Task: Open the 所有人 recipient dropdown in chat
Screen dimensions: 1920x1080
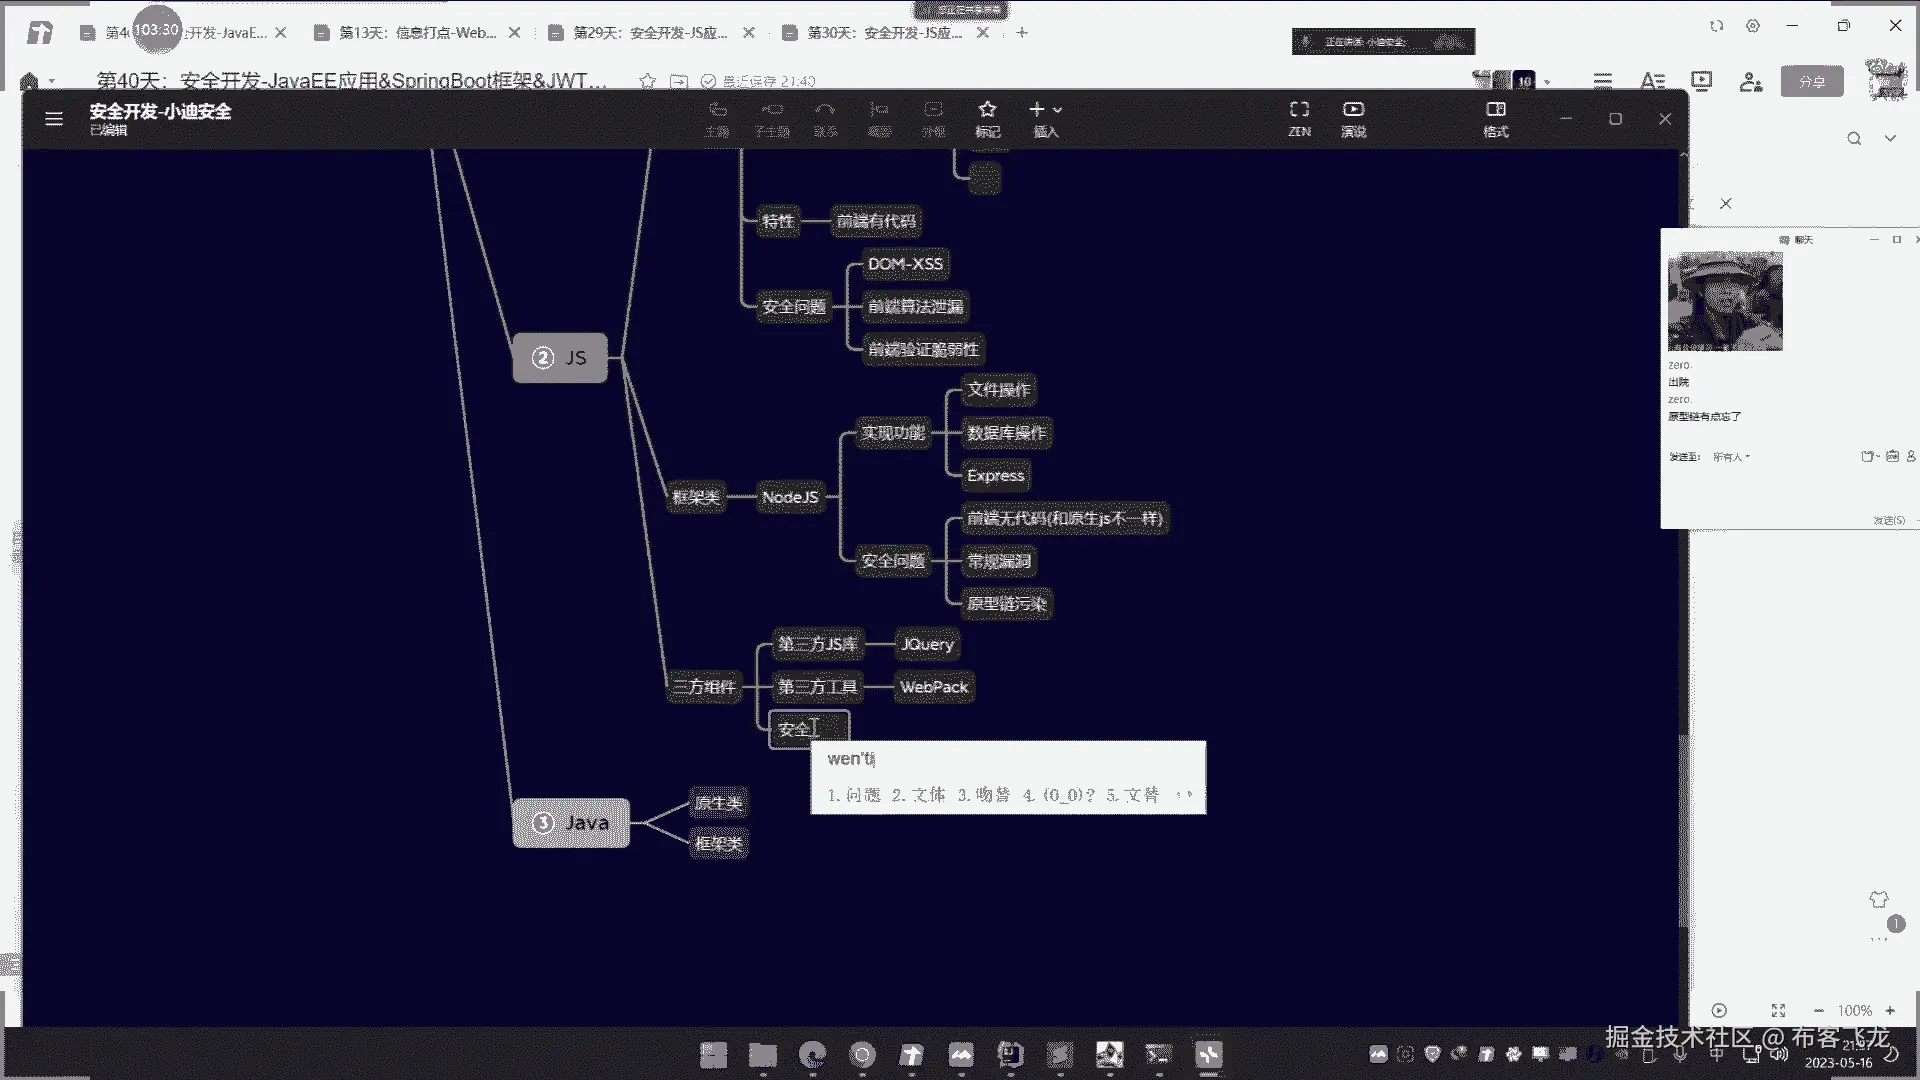Action: (1731, 457)
